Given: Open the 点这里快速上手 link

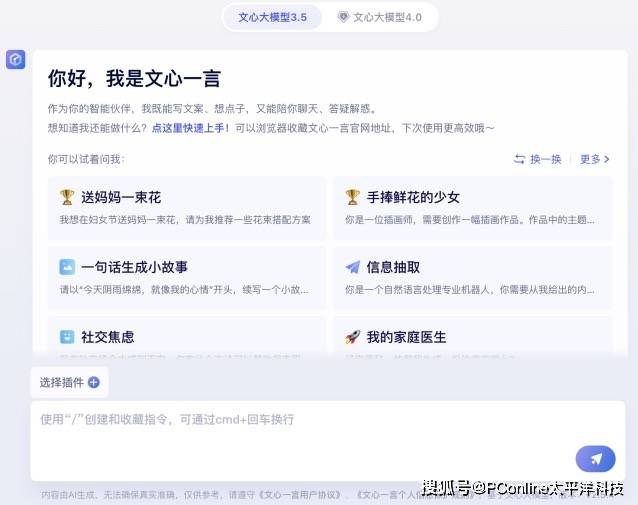Looking at the screenshot, I should pos(190,128).
